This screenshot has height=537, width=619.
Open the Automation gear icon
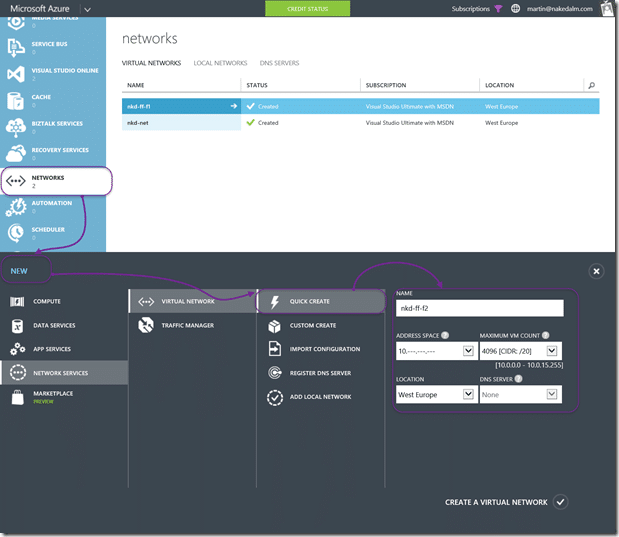[x=16, y=207]
